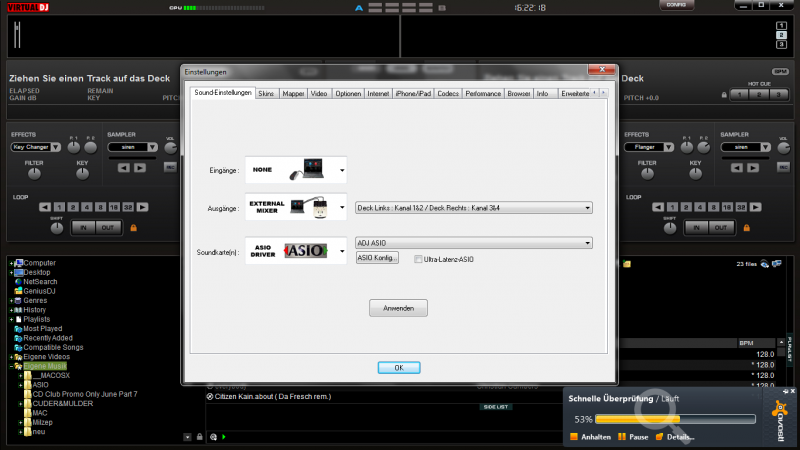Image resolution: width=800 pixels, height=450 pixels.
Task: Open the Most Played list
Action: point(42,329)
